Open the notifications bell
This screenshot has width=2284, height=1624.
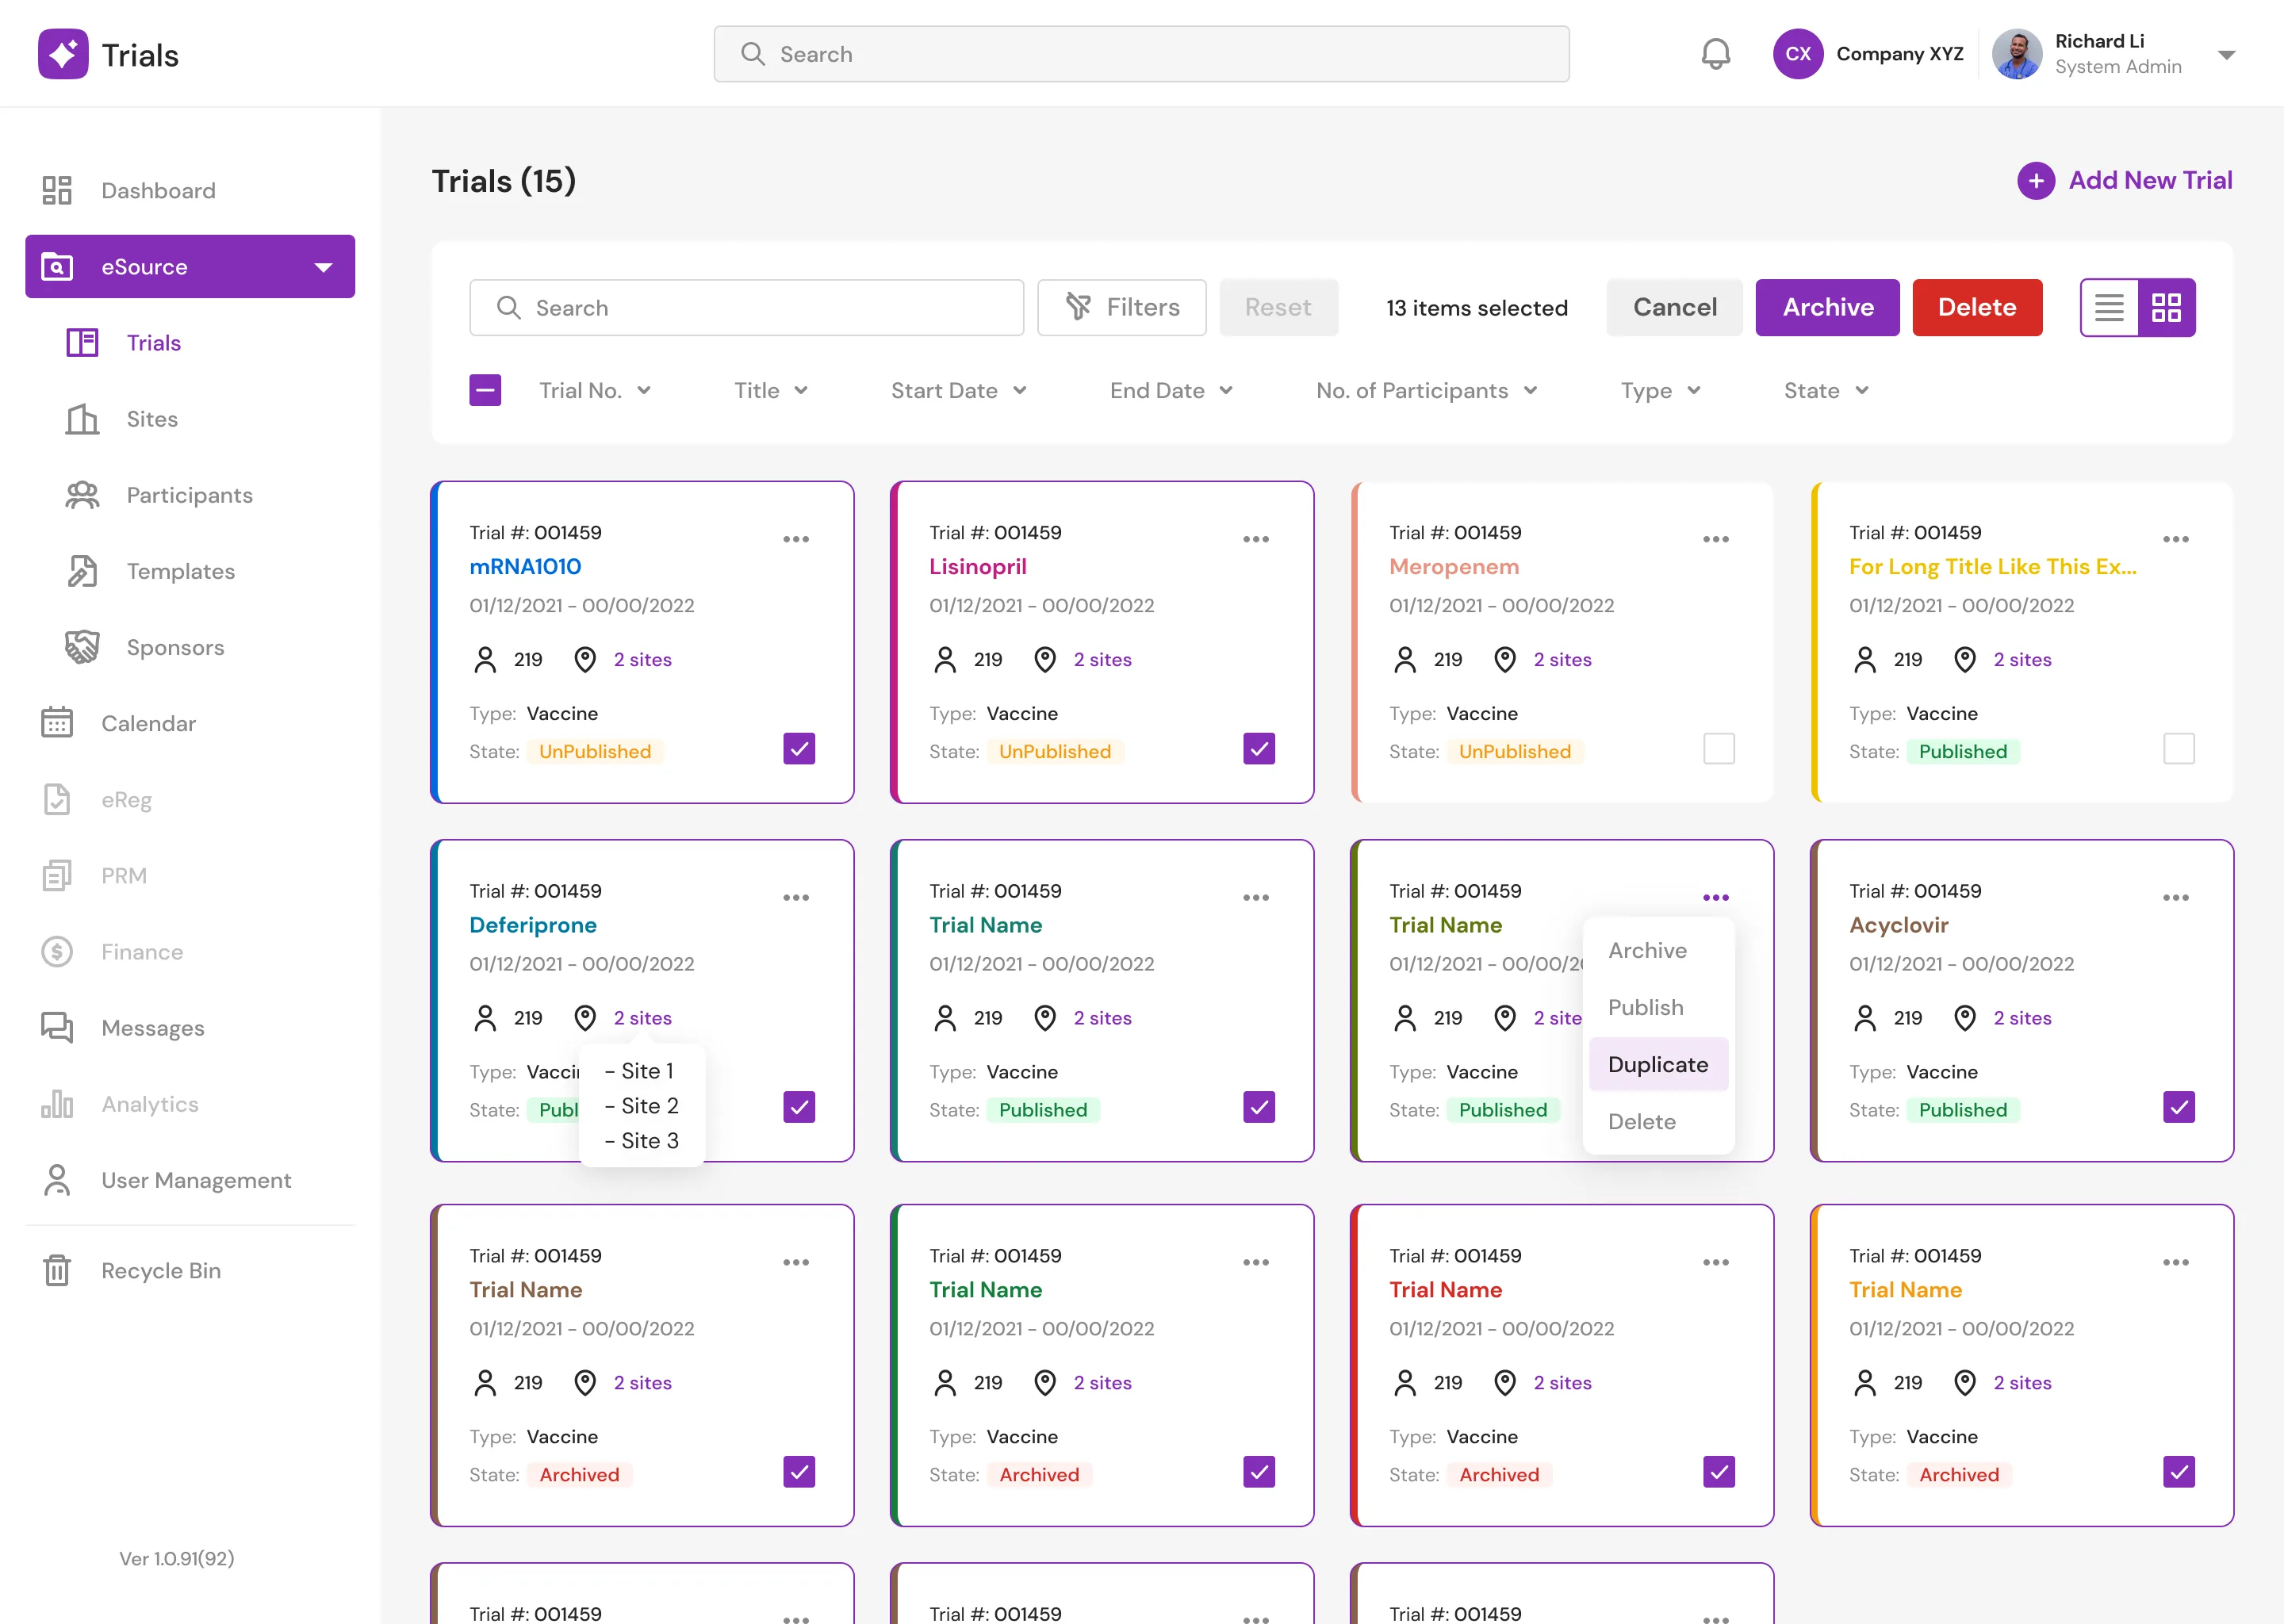1715,54
